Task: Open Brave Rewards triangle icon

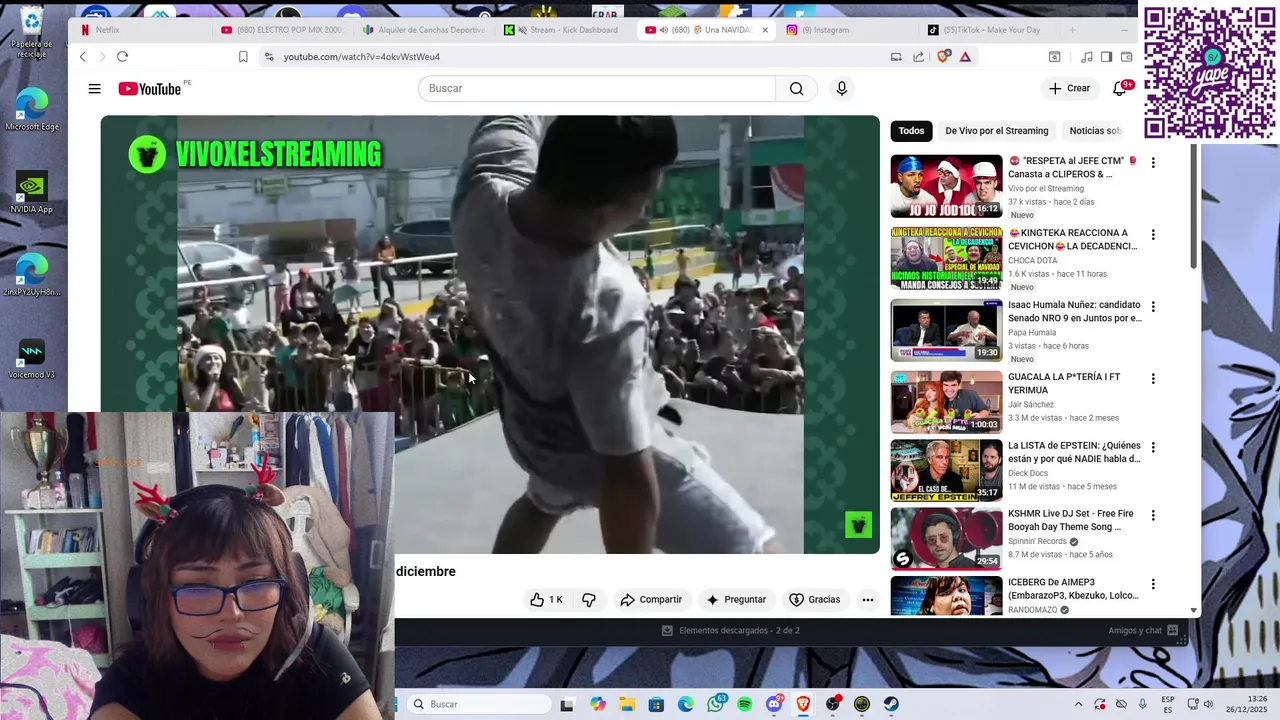Action: pos(965,57)
